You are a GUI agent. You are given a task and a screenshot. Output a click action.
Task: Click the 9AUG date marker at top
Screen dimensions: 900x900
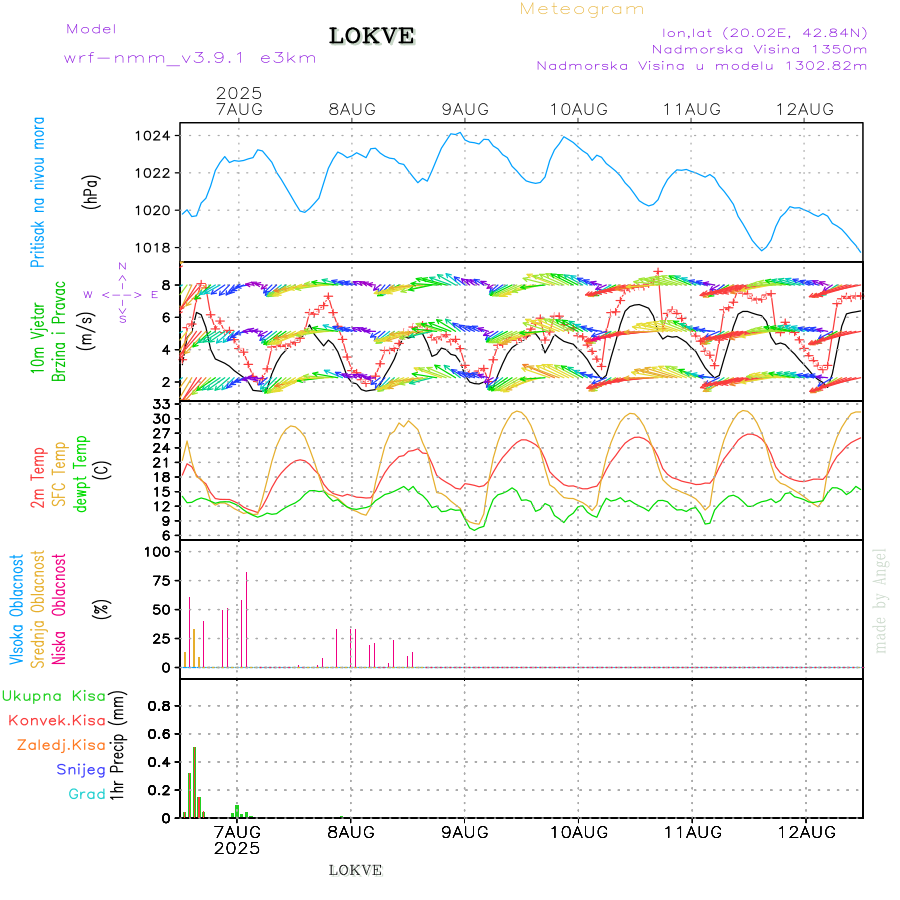pyautogui.click(x=464, y=109)
